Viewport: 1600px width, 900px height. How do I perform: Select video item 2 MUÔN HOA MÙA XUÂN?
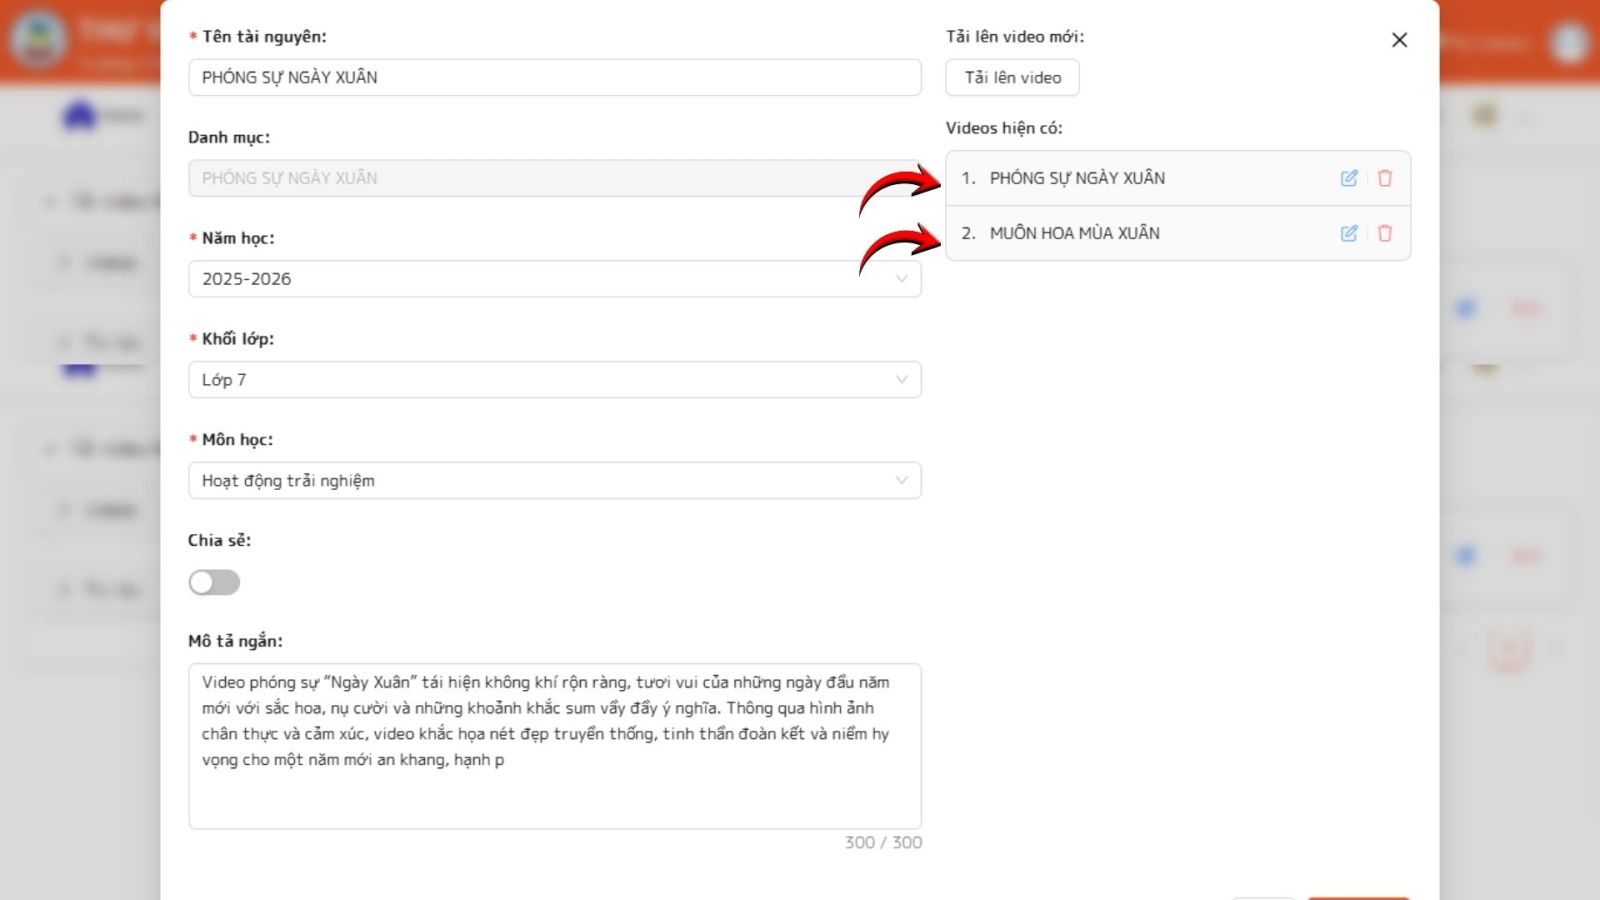pos(1074,233)
